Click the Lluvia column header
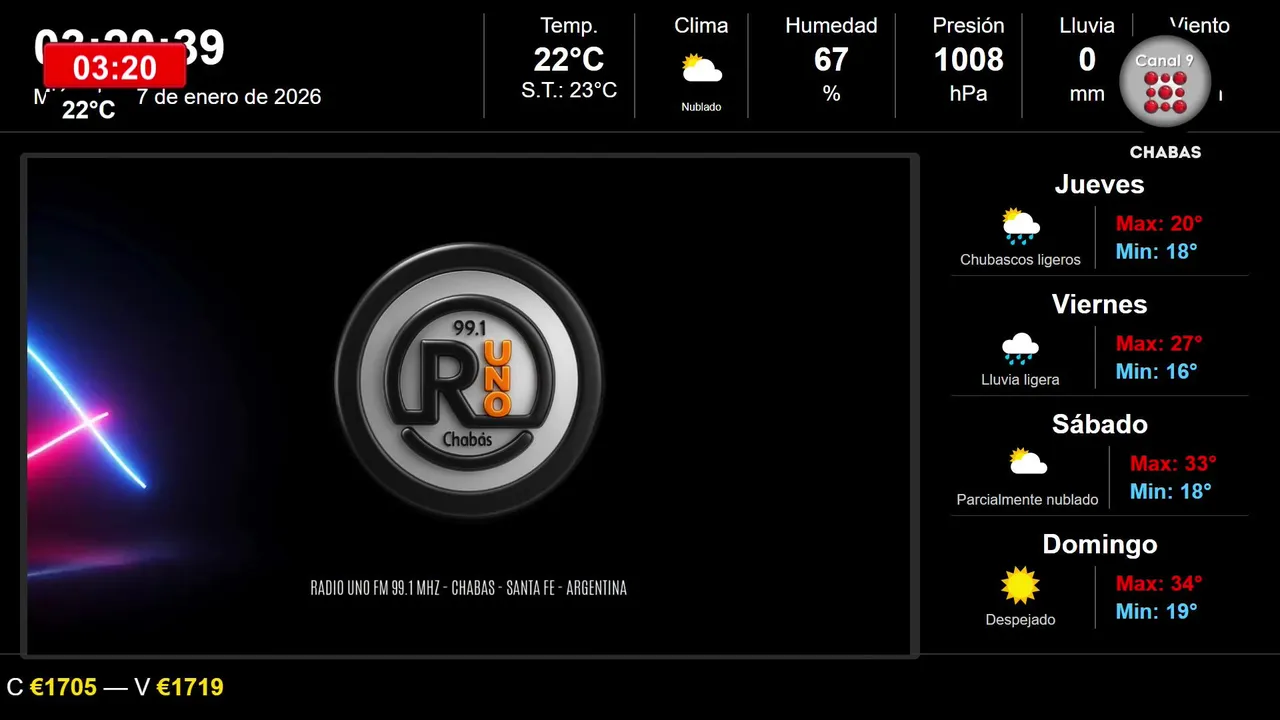The height and width of the screenshot is (720, 1280). pyautogui.click(x=1087, y=26)
